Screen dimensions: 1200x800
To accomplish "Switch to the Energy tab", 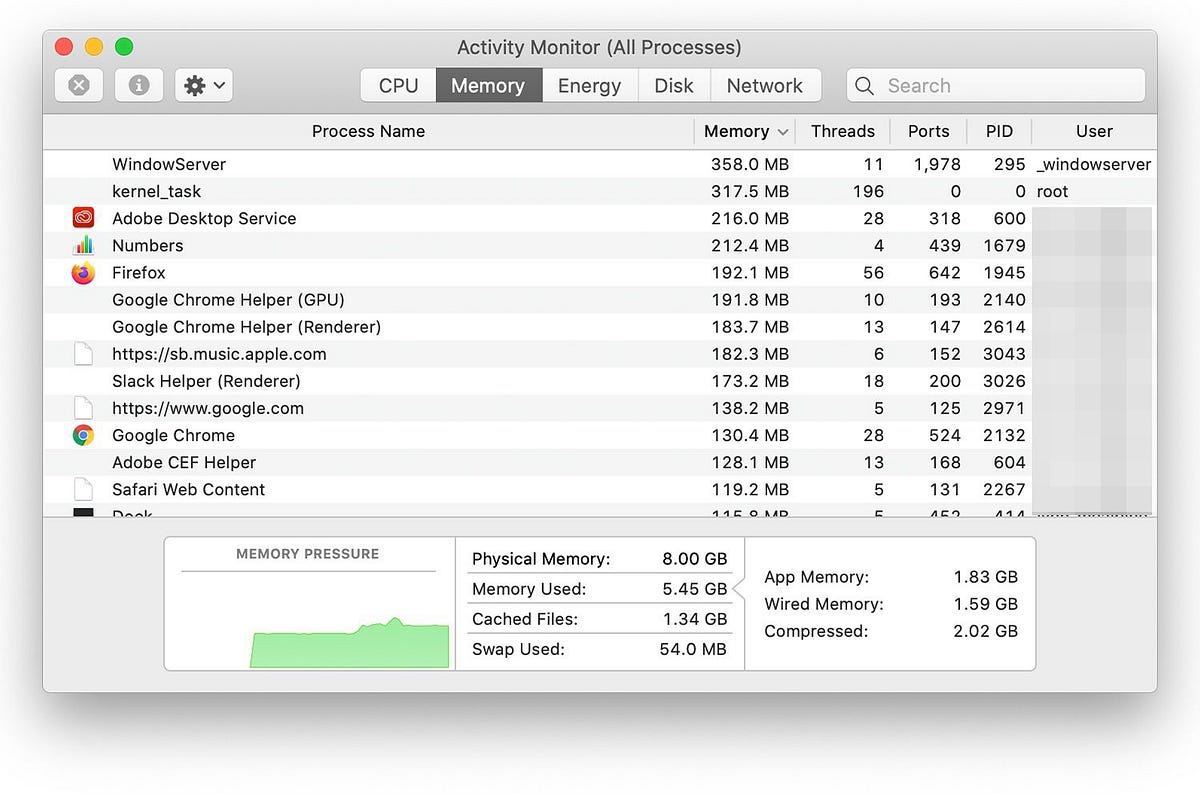I will (x=590, y=86).
